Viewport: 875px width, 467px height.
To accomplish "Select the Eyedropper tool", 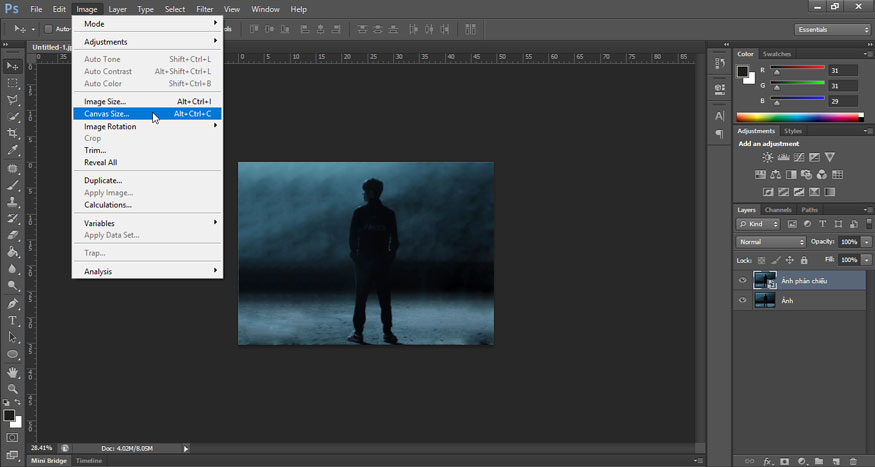I will click(x=12, y=150).
